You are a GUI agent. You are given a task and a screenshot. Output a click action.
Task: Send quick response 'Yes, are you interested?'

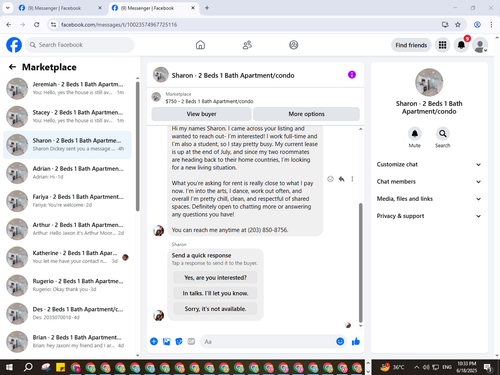215,278
